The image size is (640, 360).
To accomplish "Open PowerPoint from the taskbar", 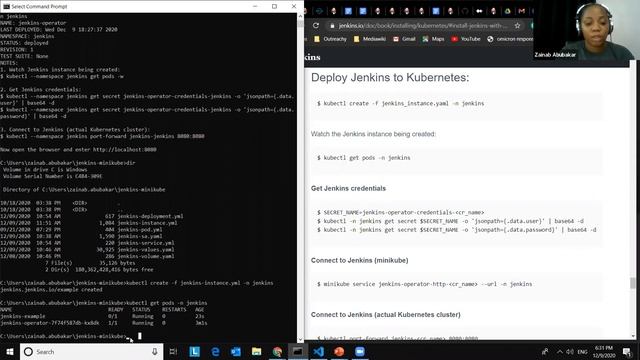I will [x=339, y=351].
